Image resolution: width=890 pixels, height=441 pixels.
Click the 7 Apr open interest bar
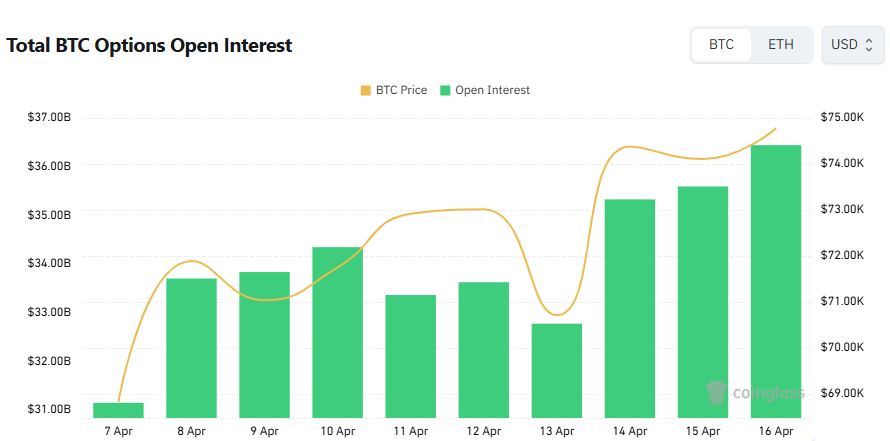tap(118, 409)
